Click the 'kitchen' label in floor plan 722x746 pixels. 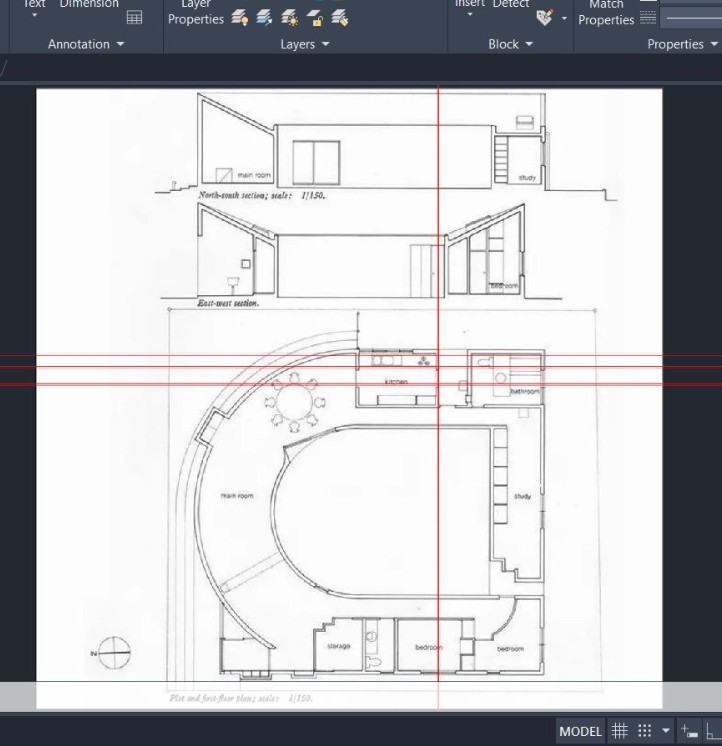coord(396,382)
